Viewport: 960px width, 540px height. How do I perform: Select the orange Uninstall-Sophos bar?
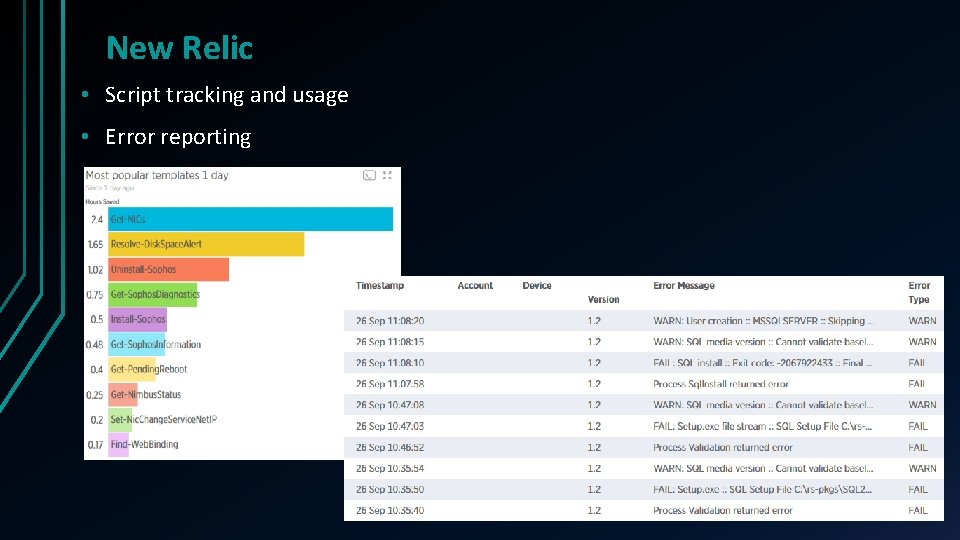click(x=168, y=269)
